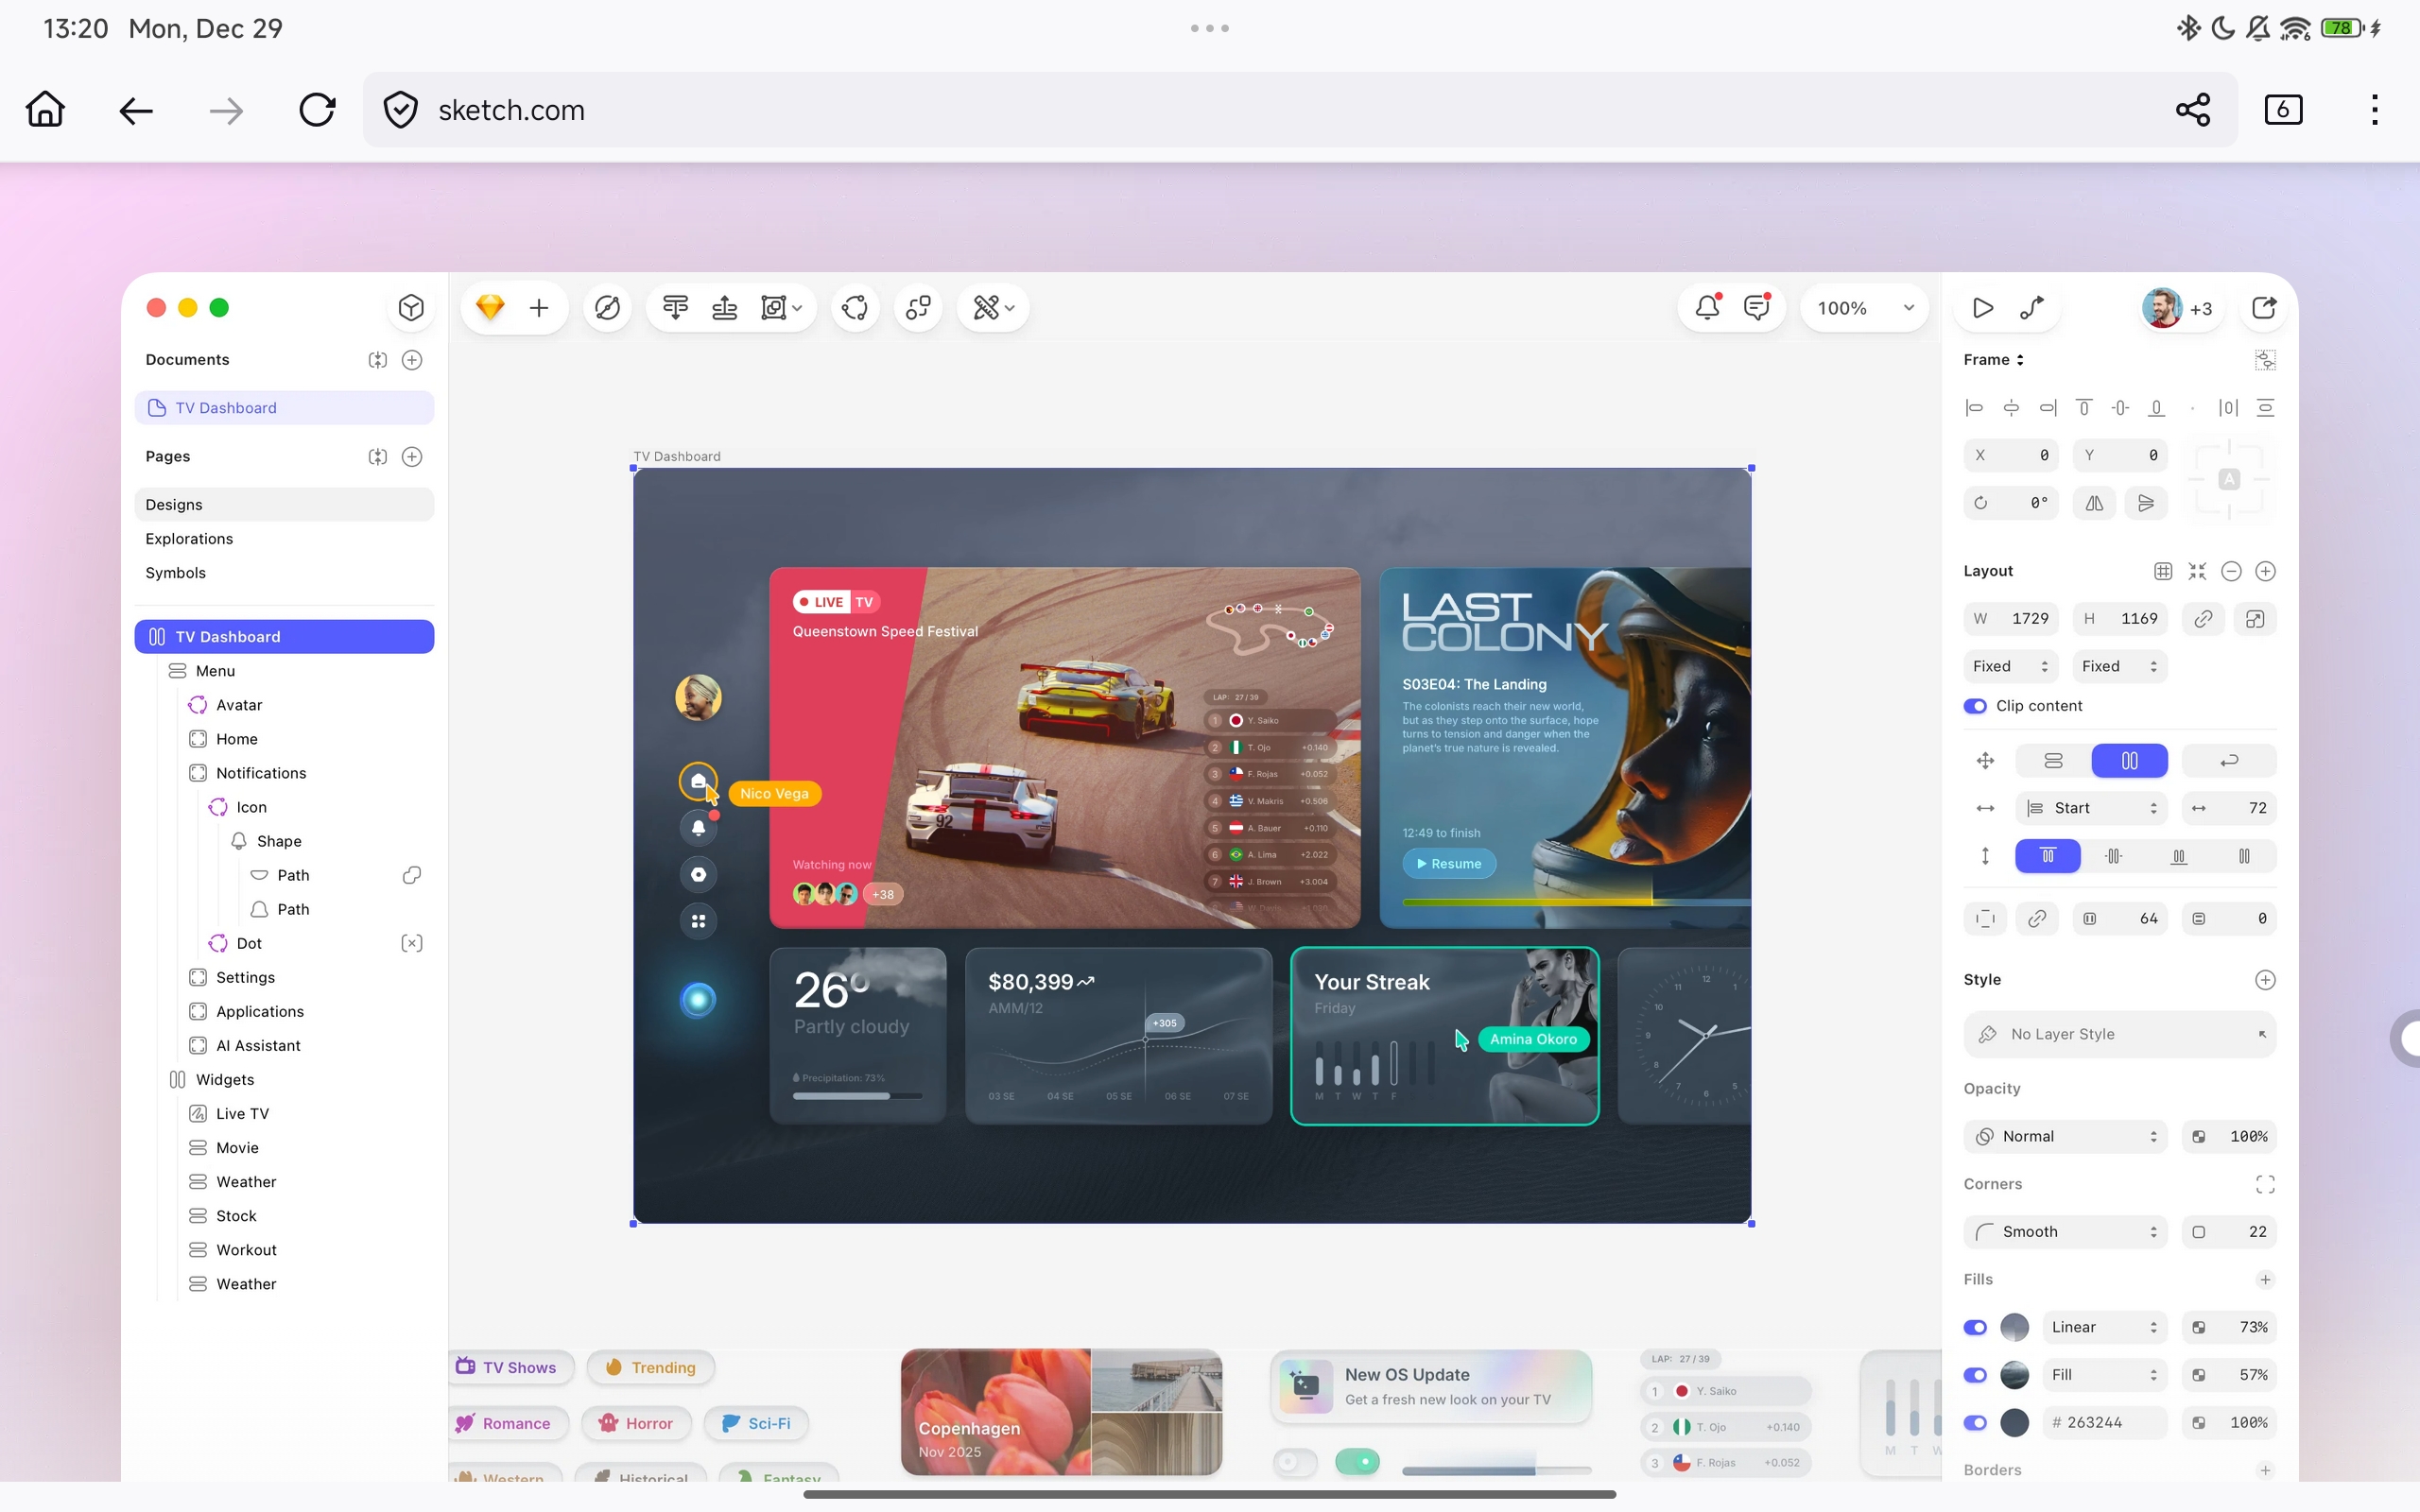This screenshot has height=1512, width=2420.
Task: Click the dark fill color swatch showing 263244
Action: click(2014, 1422)
